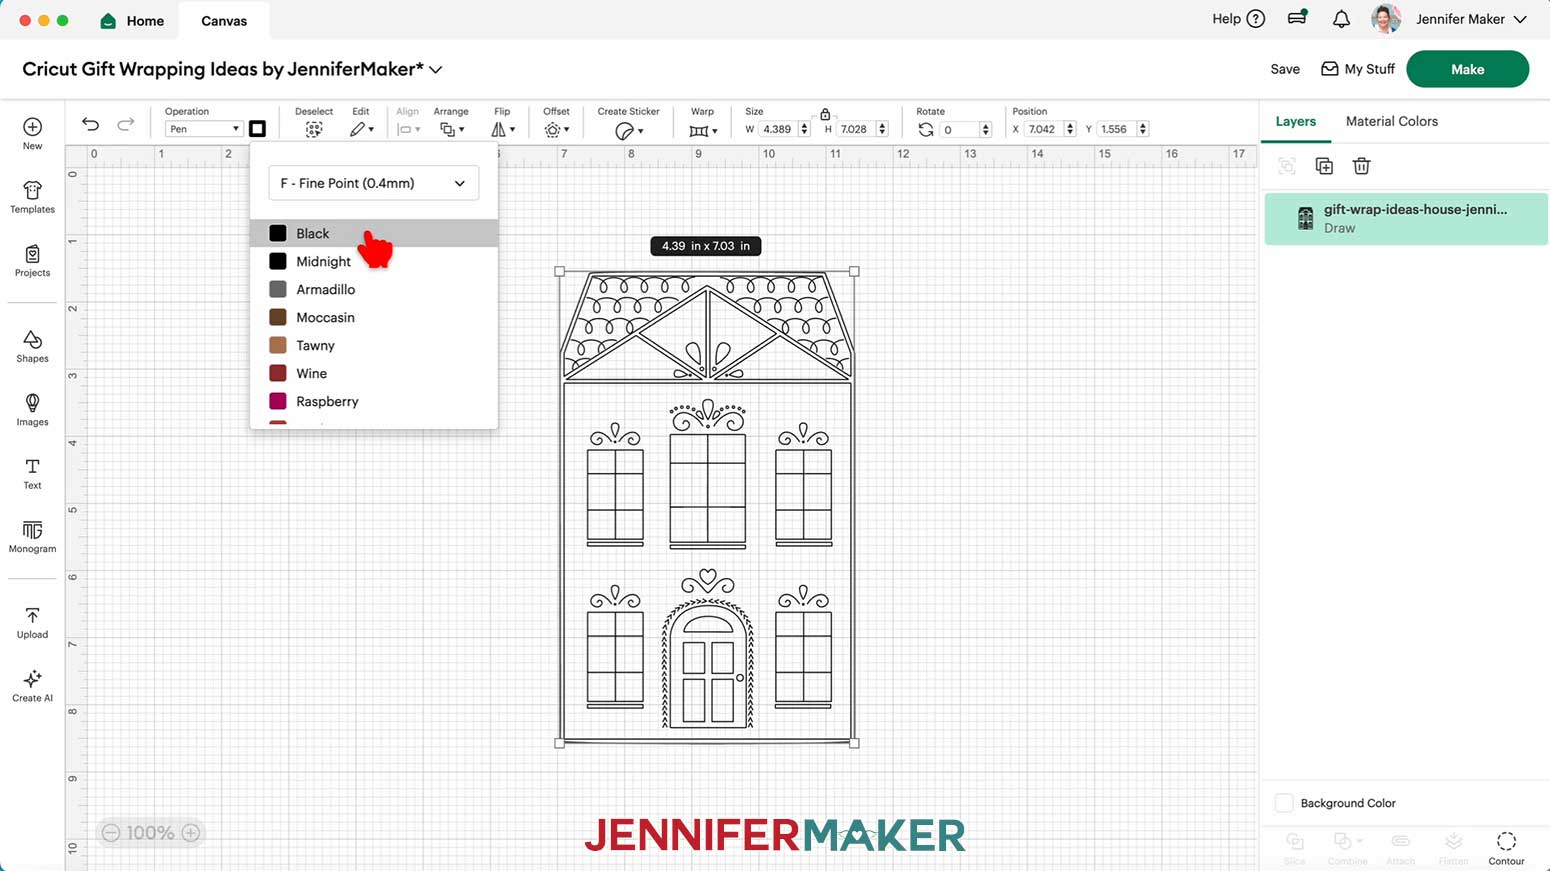Open the Projects sidebar icon
Screen dimensions: 1550x871
pos(32,254)
